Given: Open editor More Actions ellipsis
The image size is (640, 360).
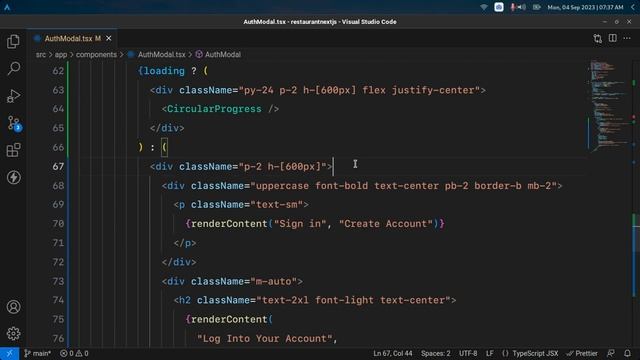Looking at the screenshot, I should [627, 38].
